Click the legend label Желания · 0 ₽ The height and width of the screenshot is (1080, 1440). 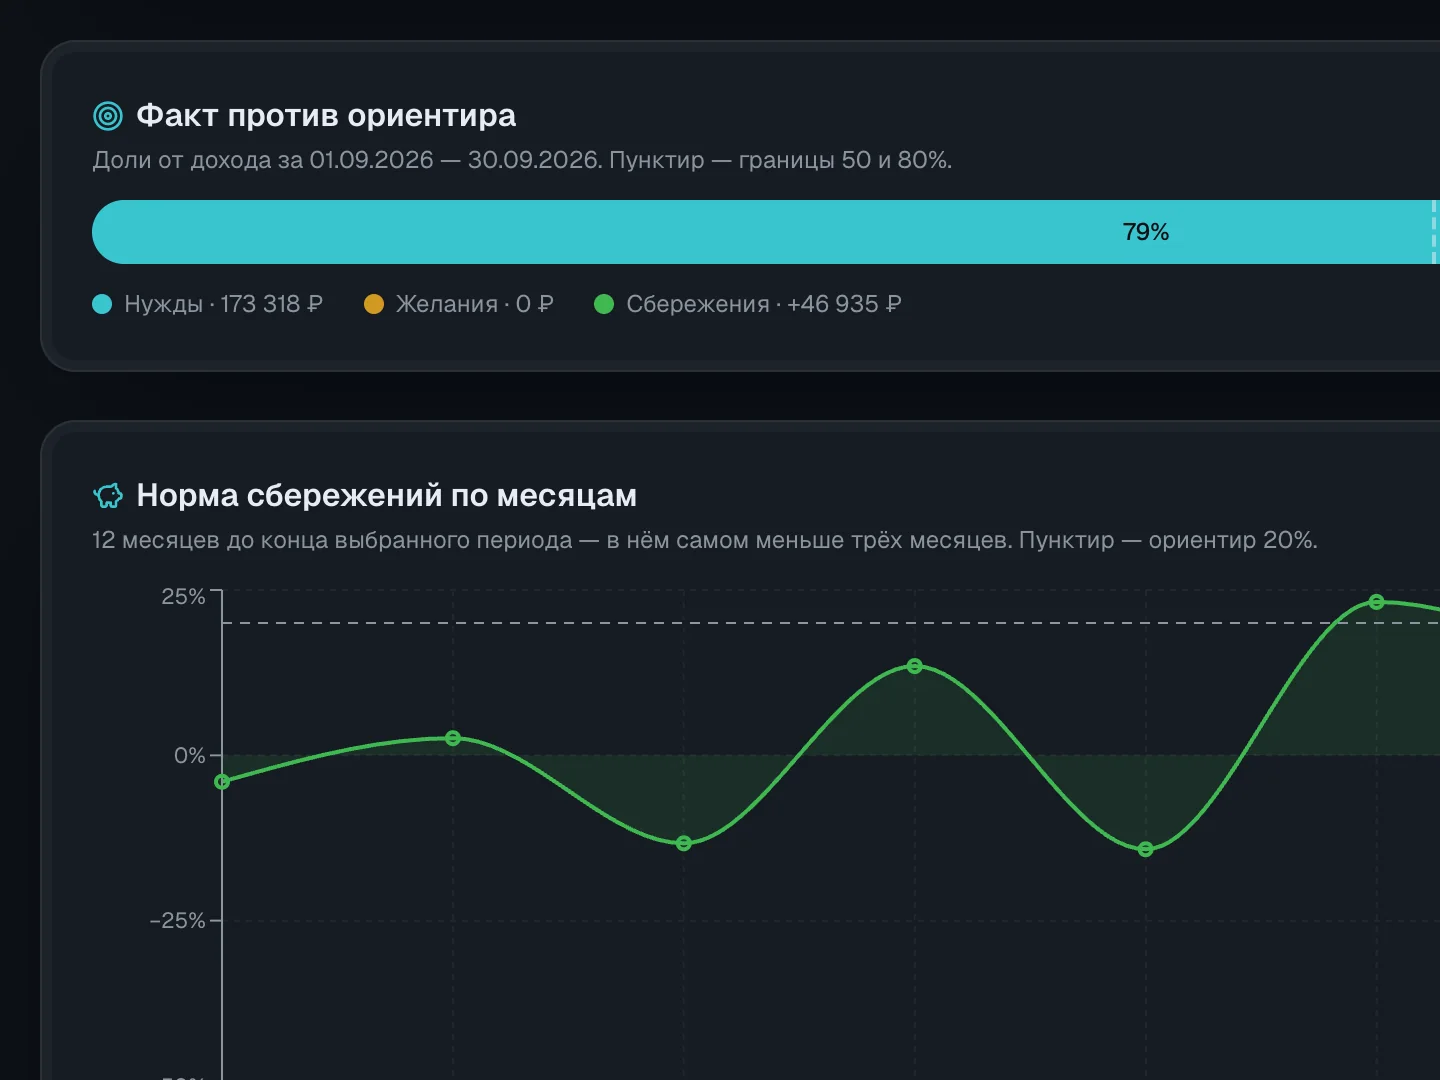point(475,304)
